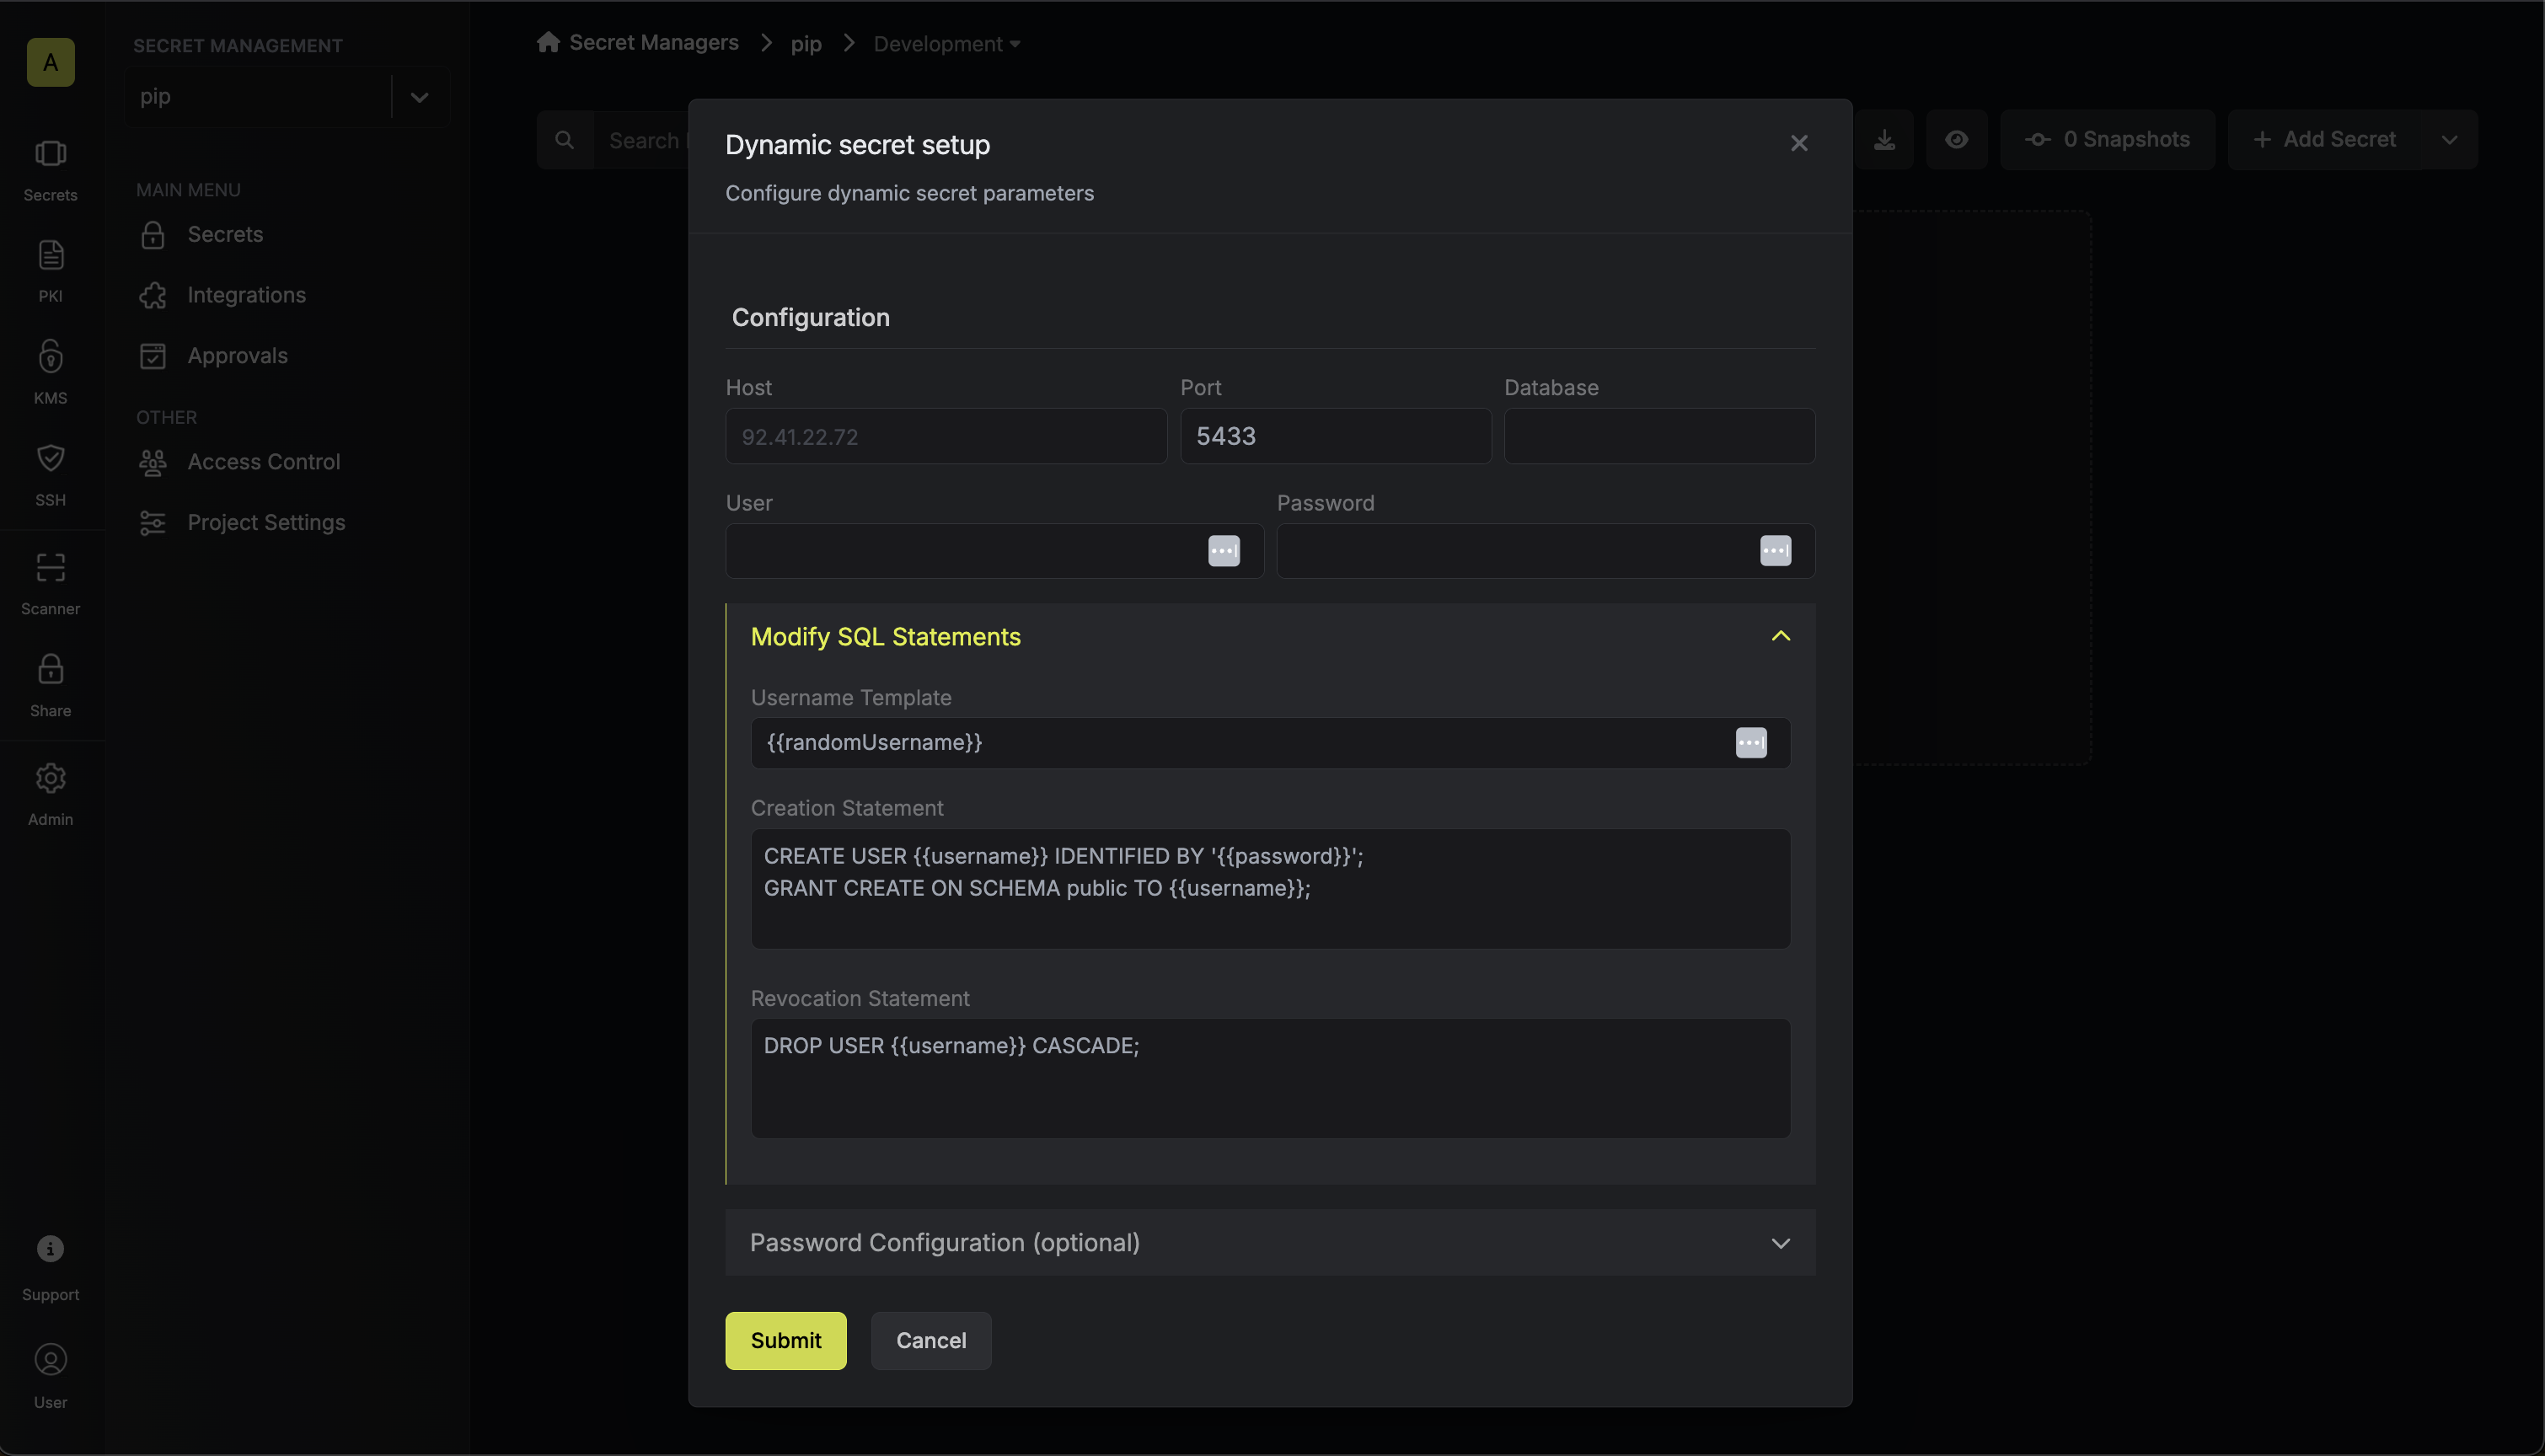This screenshot has width=2545, height=1456.
Task: Click the Add Secret button
Action: 2325,140
